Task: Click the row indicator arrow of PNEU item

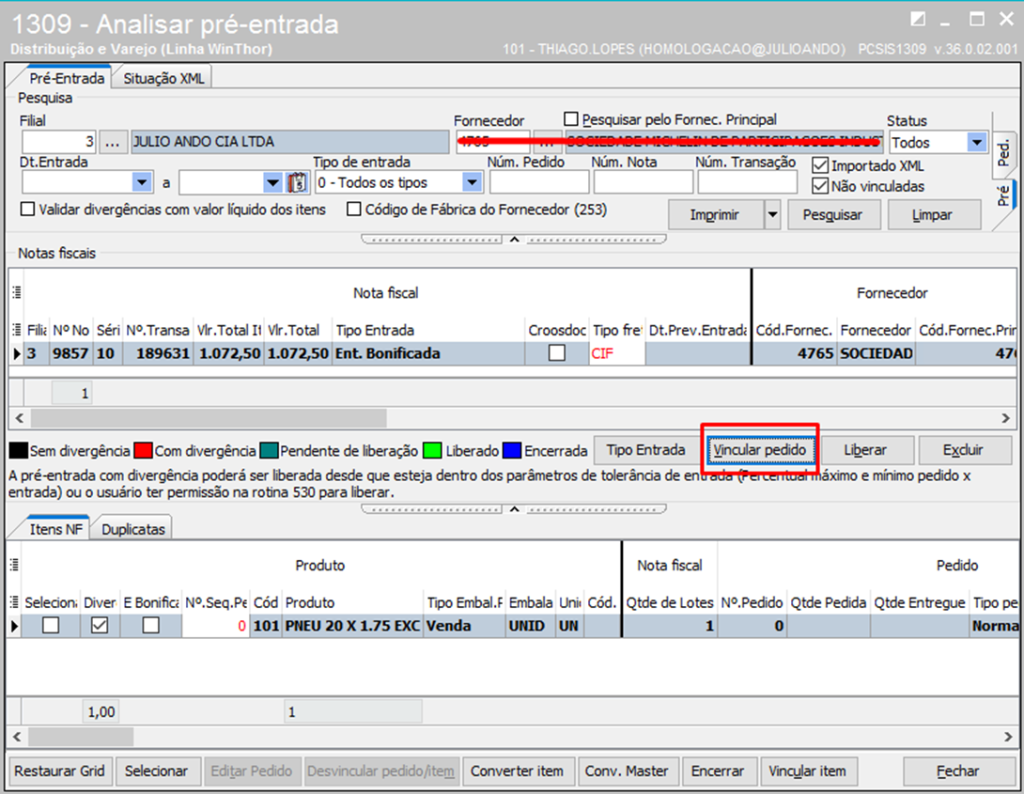Action: (15, 627)
